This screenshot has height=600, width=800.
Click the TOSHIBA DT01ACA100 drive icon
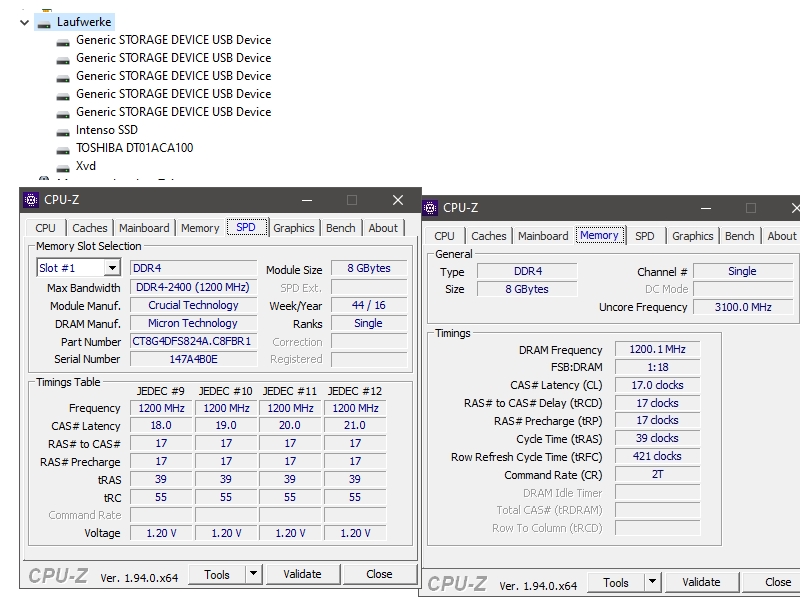(63, 148)
